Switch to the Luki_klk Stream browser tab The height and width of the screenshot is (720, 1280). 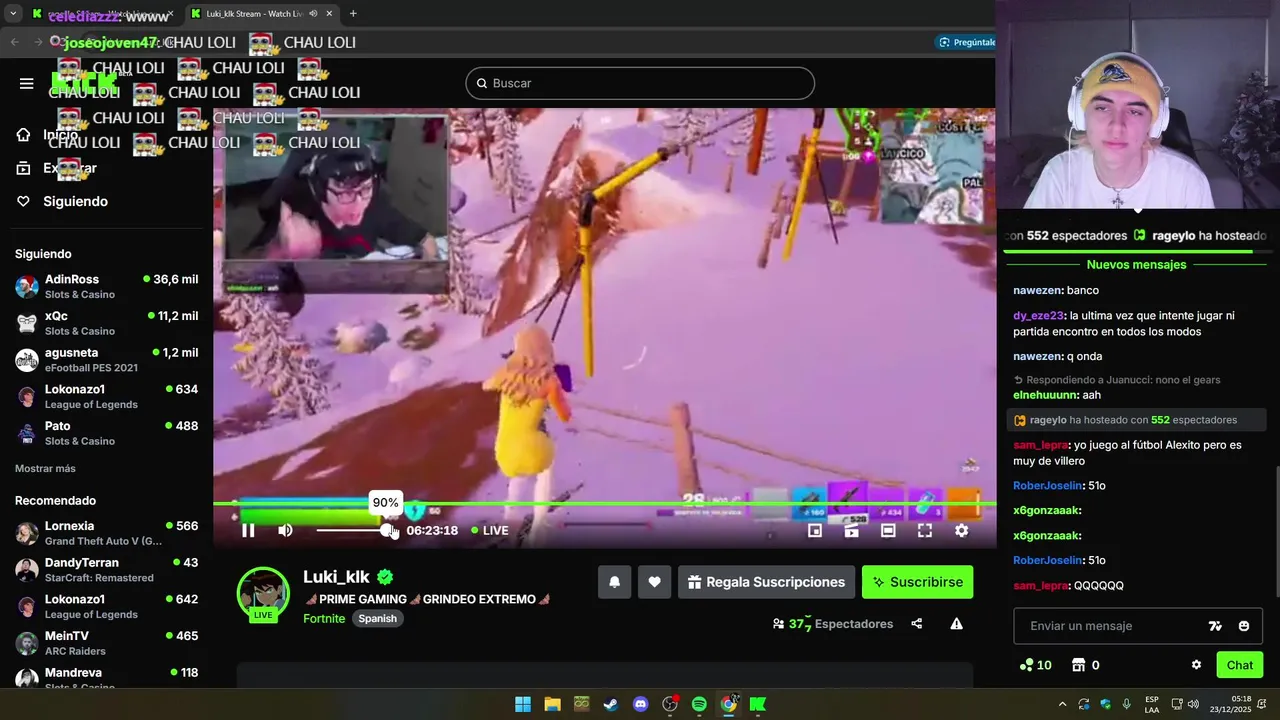click(x=260, y=14)
